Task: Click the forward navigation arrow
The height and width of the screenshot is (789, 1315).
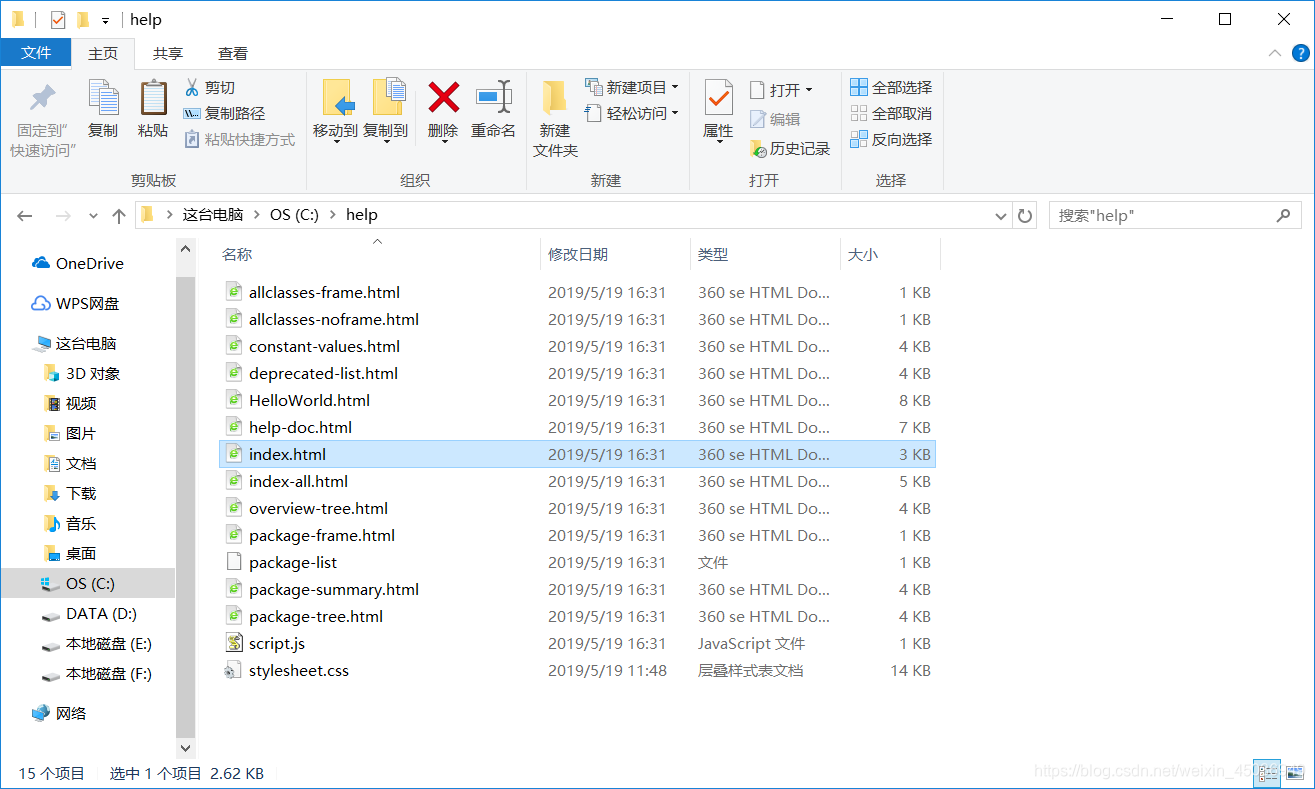Action: (x=62, y=215)
